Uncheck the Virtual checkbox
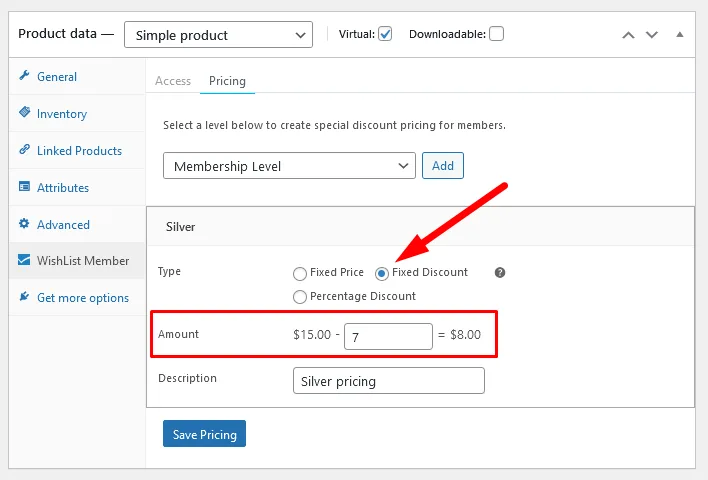708x480 pixels. (385, 34)
